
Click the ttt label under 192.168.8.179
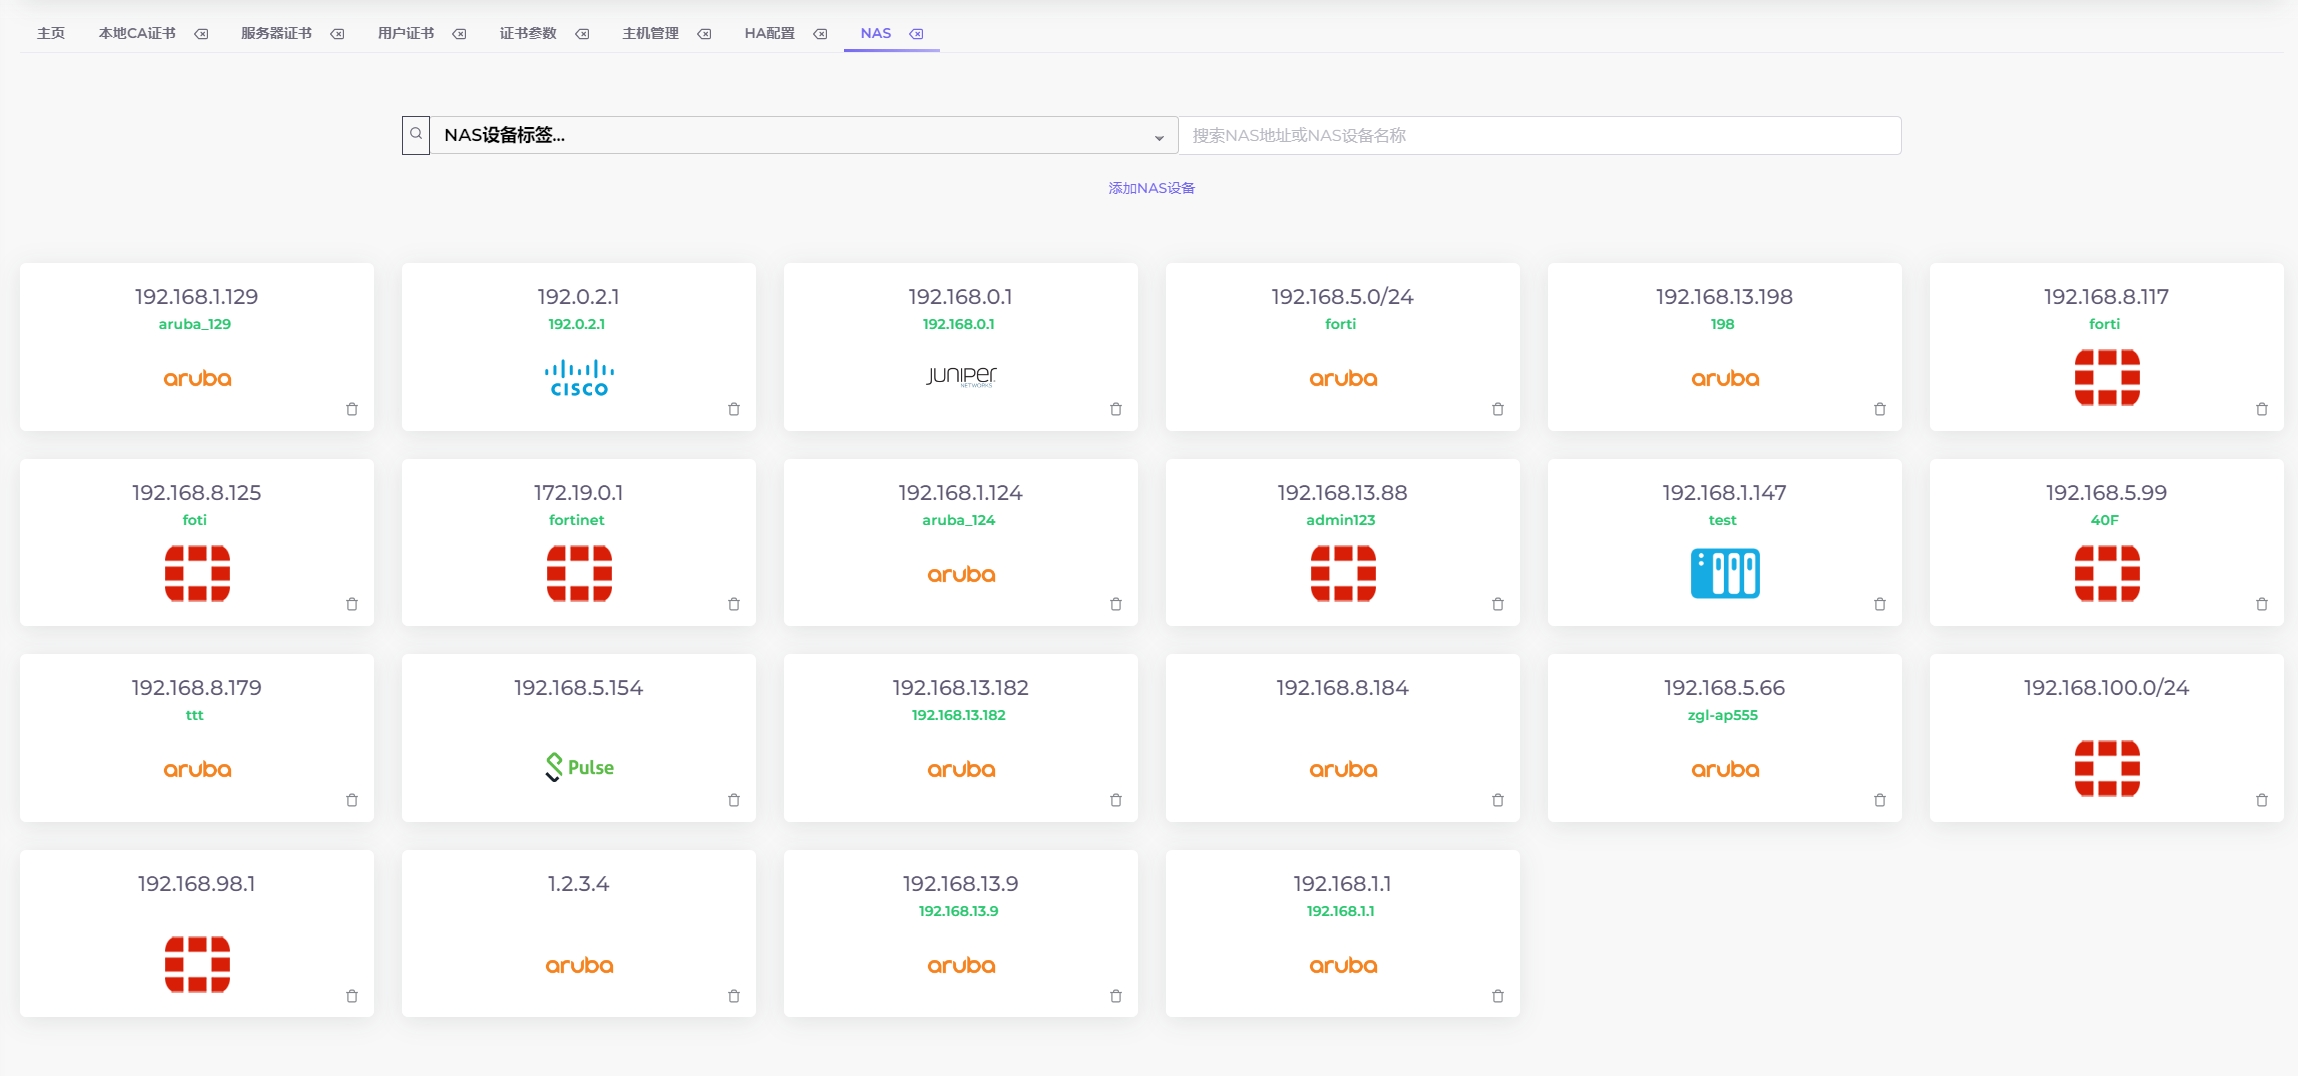195,715
